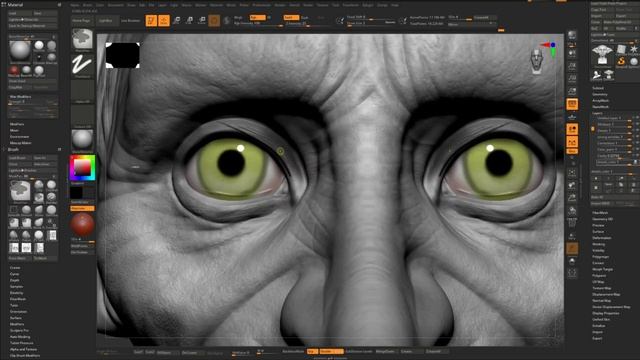
Task: Open the Alpha menu
Action: [75, 5]
